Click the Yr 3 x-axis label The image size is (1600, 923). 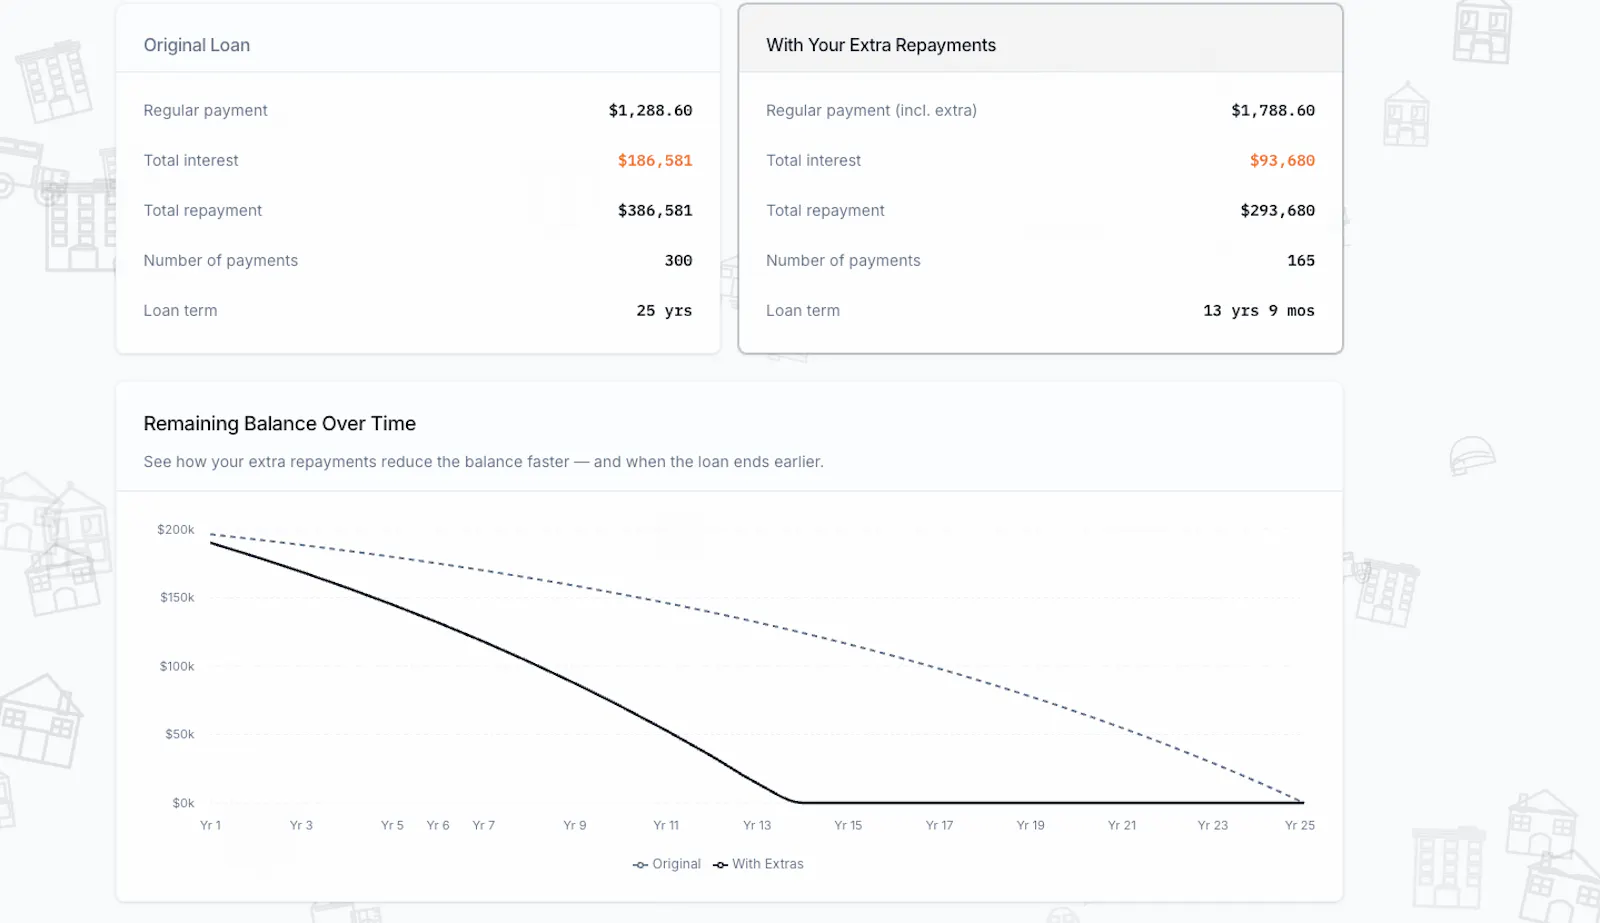pyautogui.click(x=301, y=825)
